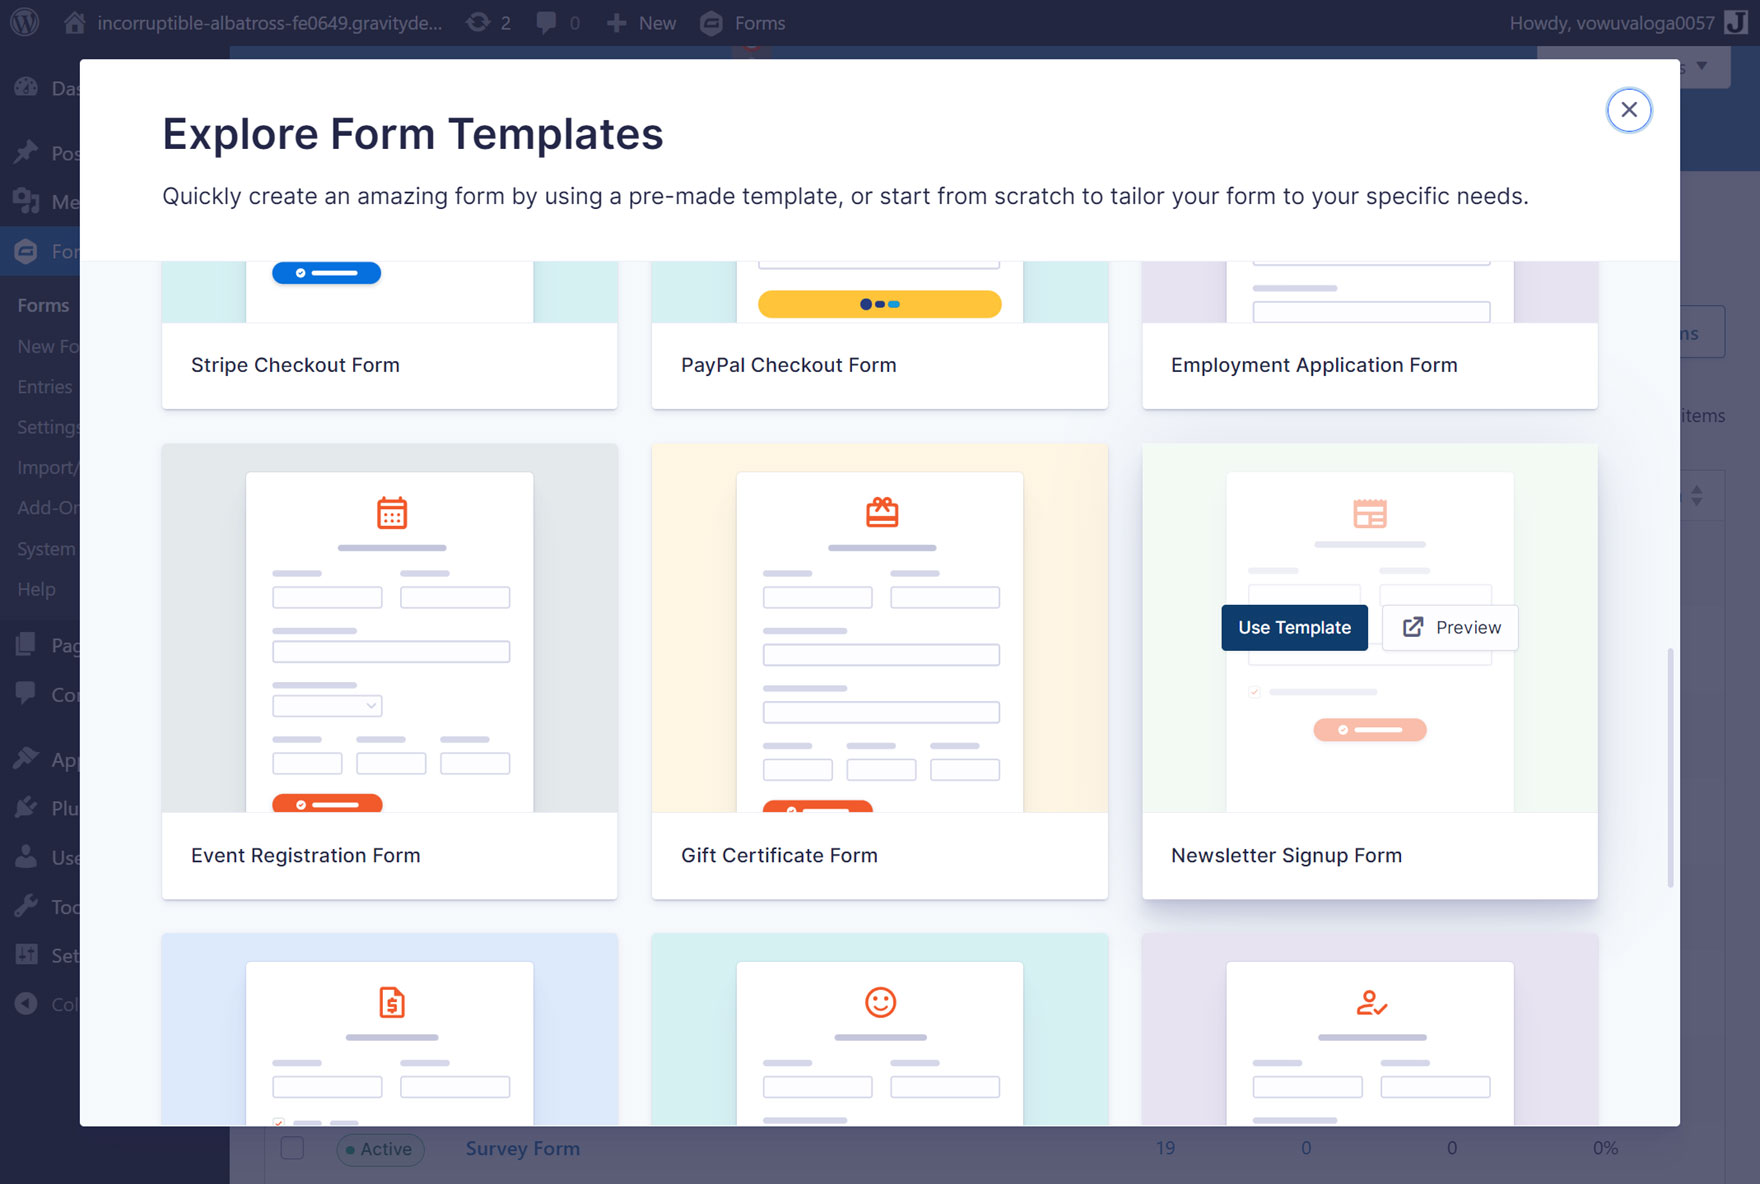Close the Explore Form Templates dialog

pos(1629,110)
